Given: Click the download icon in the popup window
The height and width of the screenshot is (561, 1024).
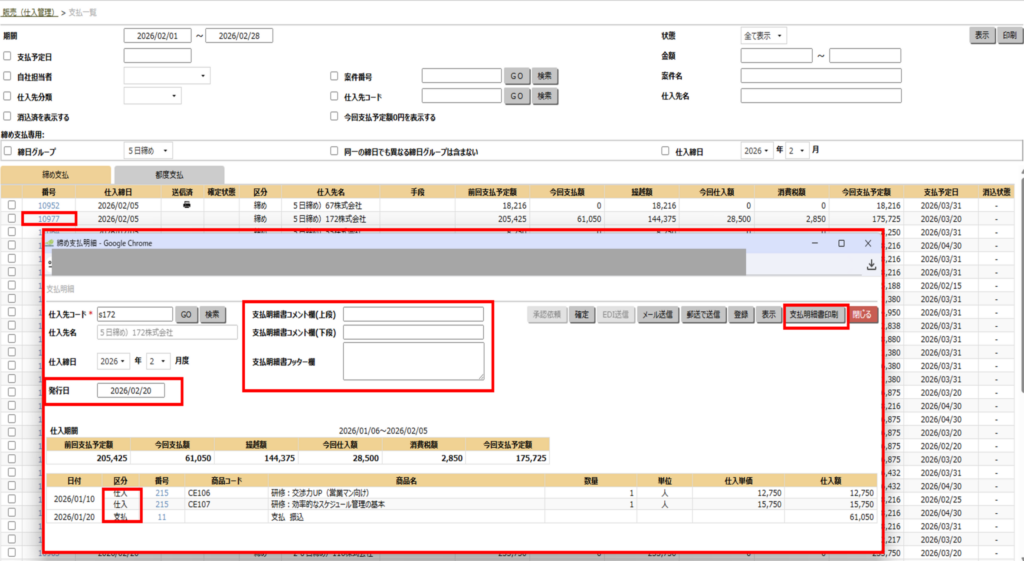Looking at the screenshot, I should (x=871, y=265).
